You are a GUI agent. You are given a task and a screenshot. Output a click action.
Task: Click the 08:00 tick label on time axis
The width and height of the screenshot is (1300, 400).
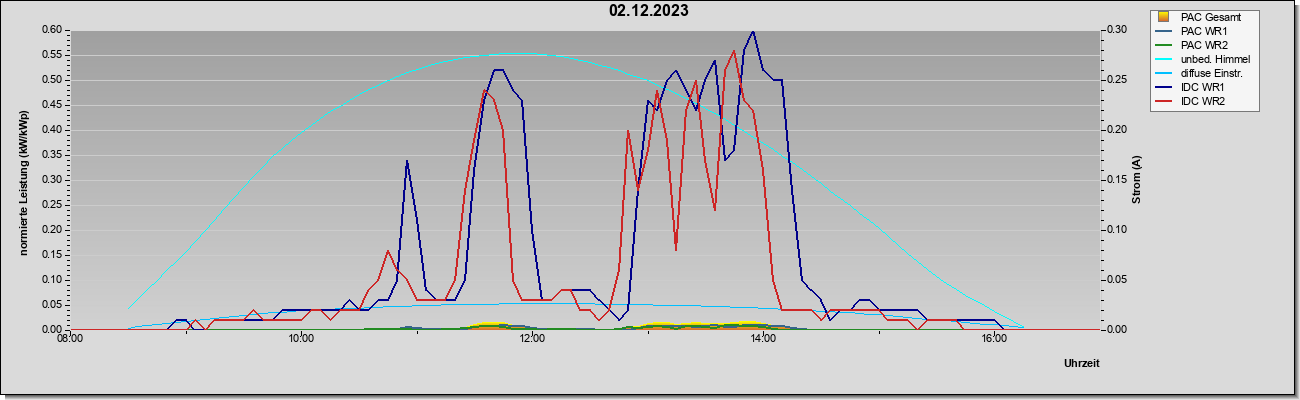click(x=70, y=340)
